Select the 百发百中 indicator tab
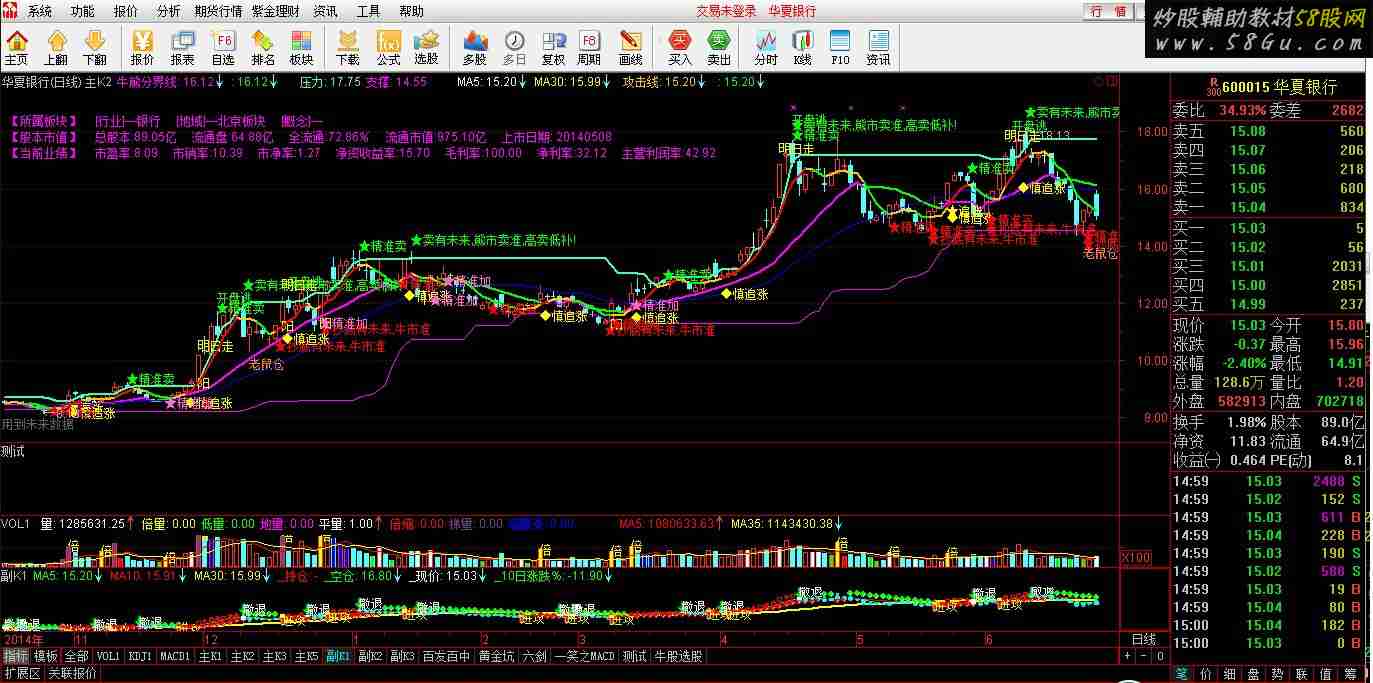1373x683 pixels. 446,657
